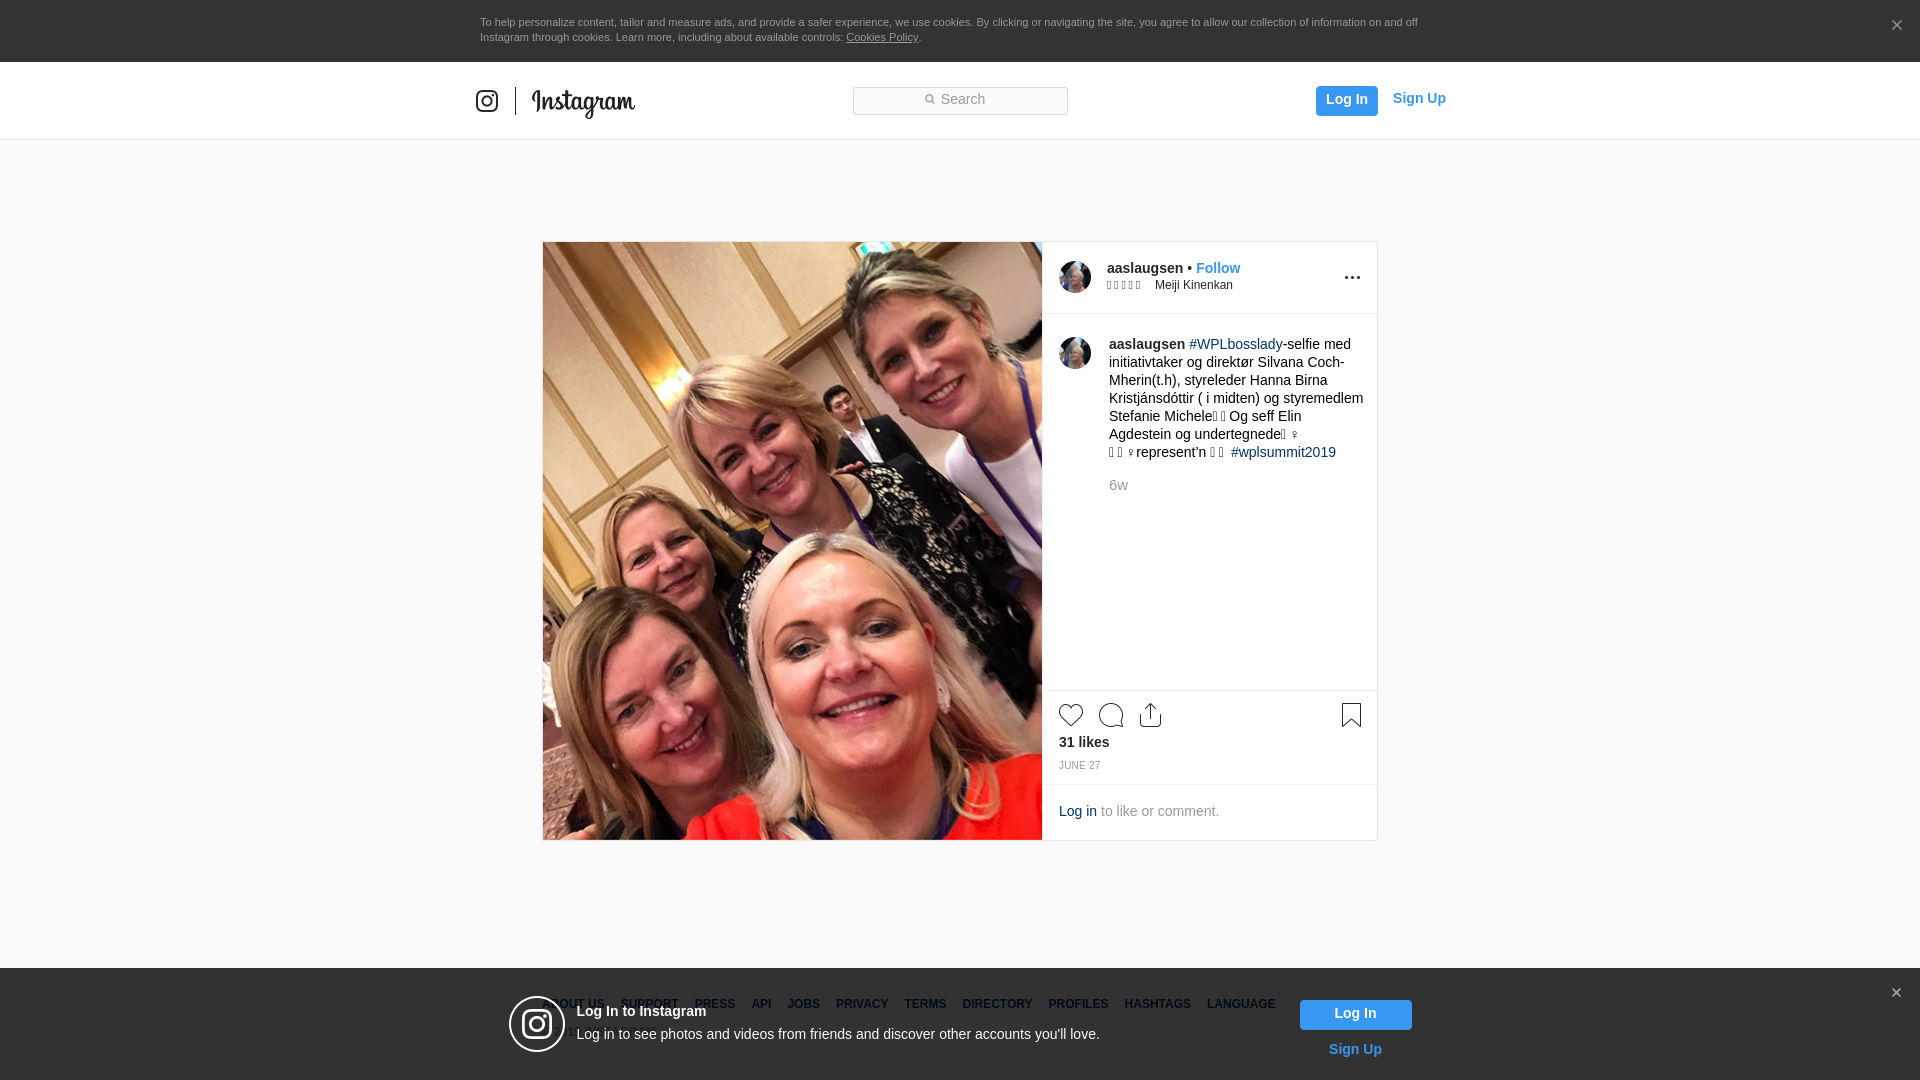The height and width of the screenshot is (1080, 1920).
Task: Click the Search input field
Action: 960,100
